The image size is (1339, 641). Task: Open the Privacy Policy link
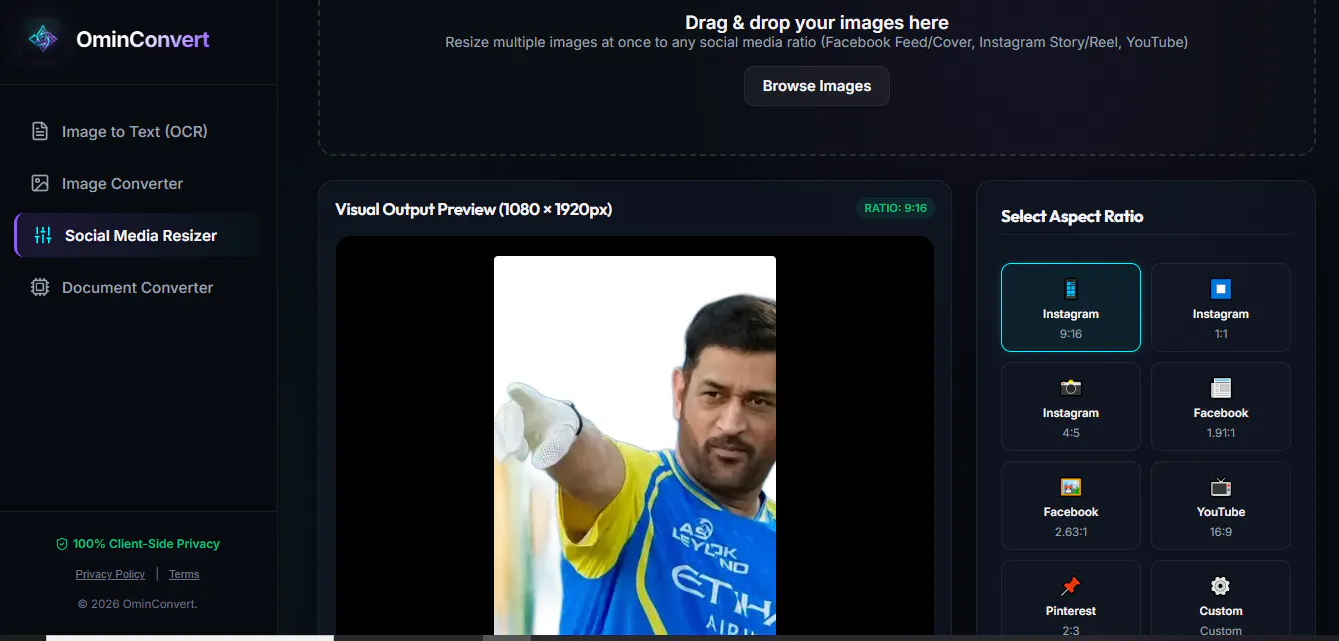click(x=110, y=574)
